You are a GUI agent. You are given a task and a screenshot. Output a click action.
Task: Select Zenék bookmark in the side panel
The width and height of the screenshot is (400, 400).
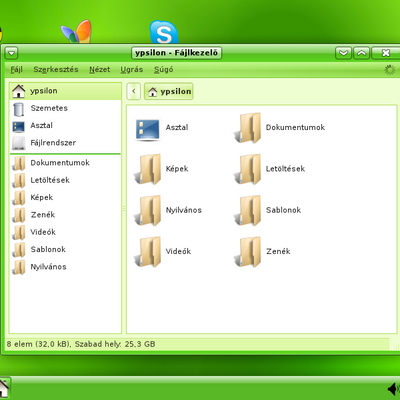[x=65, y=215]
